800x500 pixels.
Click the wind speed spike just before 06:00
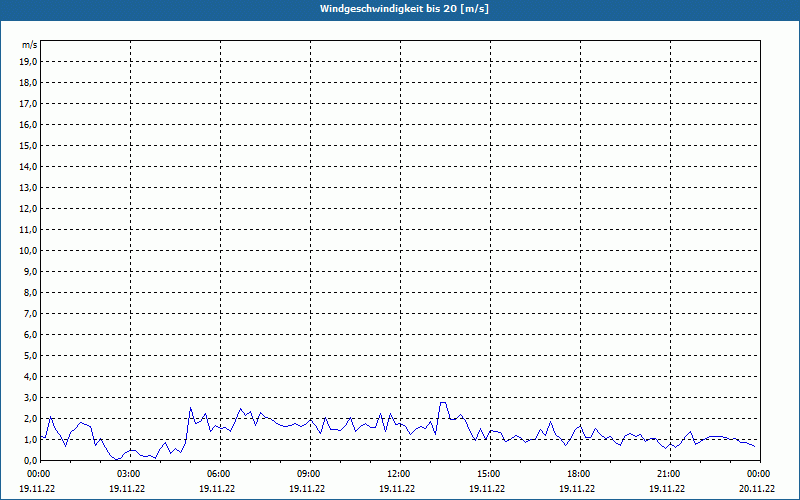(x=190, y=407)
